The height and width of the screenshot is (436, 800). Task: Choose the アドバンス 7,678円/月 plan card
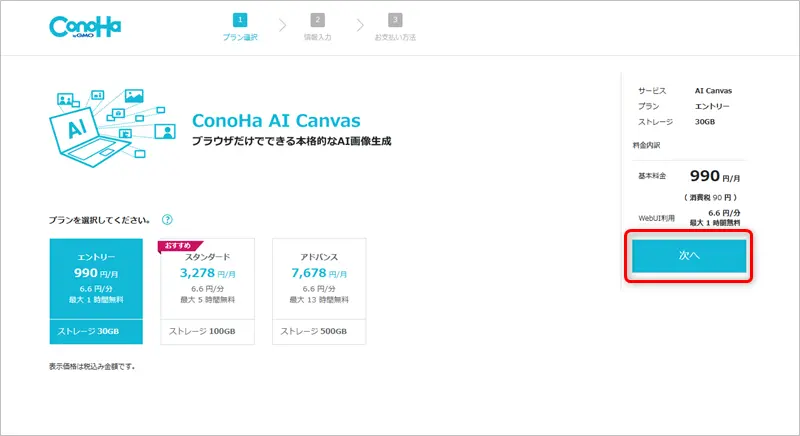point(319,291)
